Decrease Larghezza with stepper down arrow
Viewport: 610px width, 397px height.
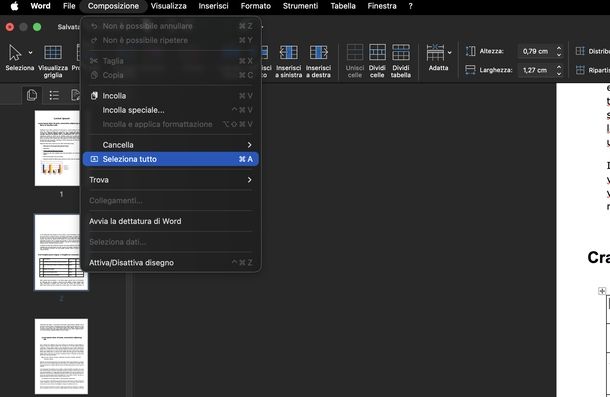559,73
